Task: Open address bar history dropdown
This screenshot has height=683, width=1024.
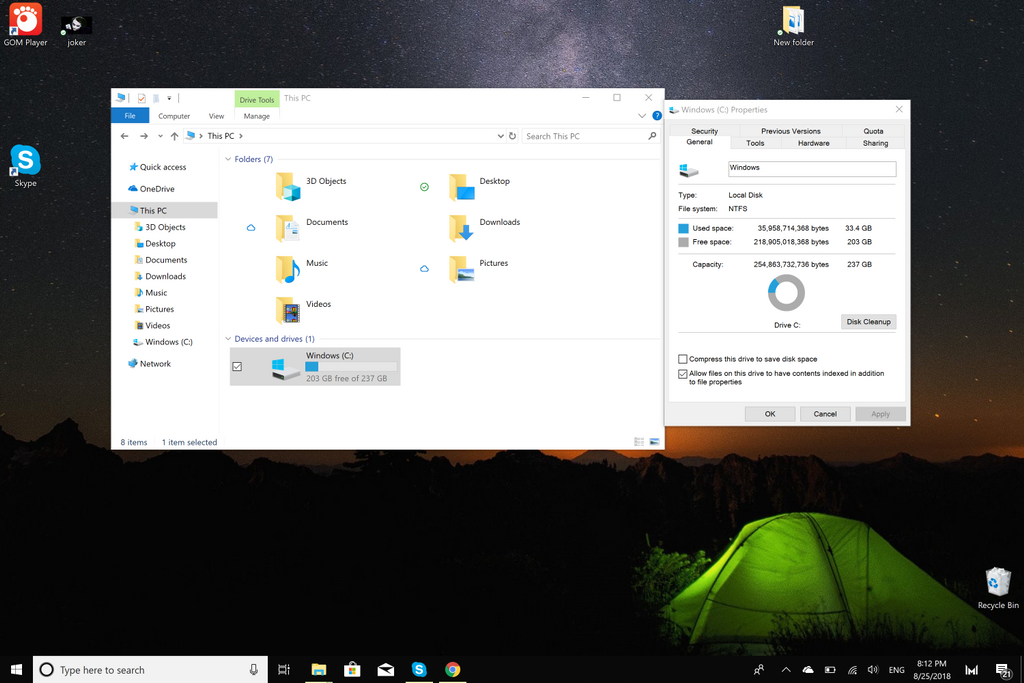Action: [500, 136]
